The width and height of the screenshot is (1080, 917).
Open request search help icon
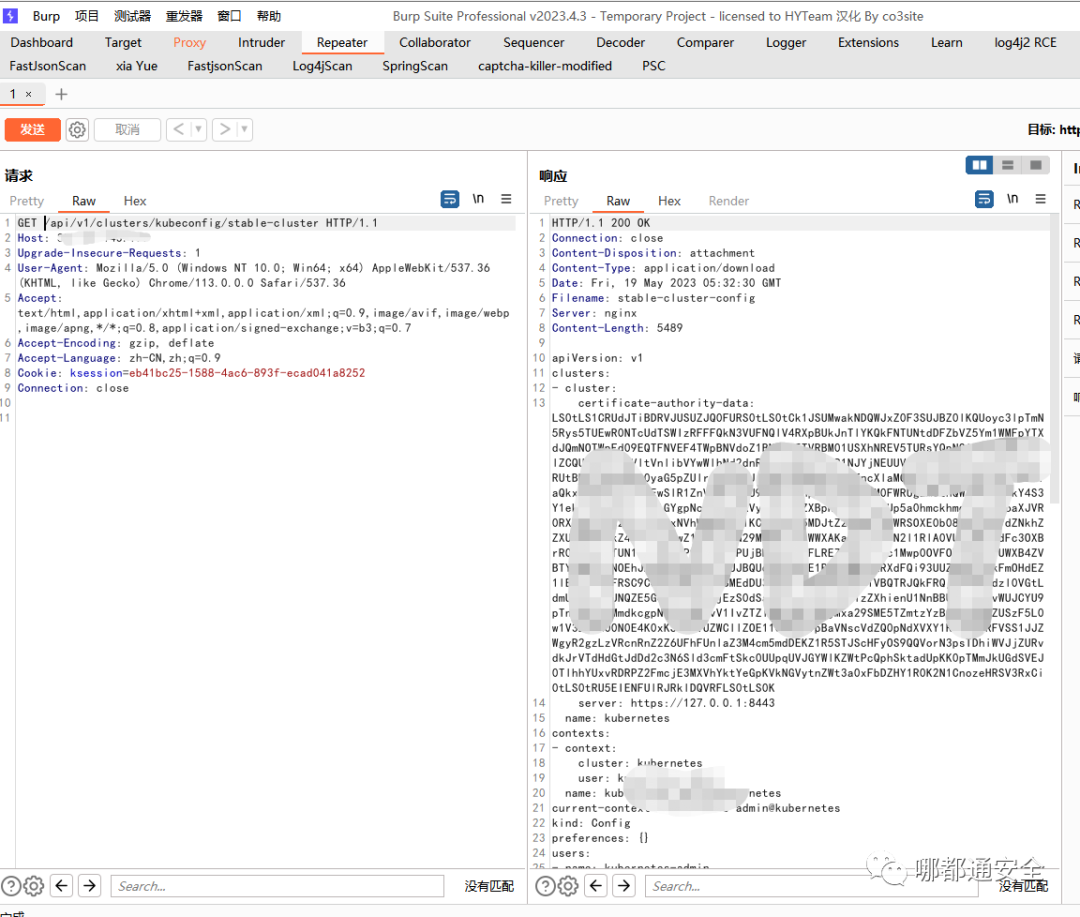(11, 886)
